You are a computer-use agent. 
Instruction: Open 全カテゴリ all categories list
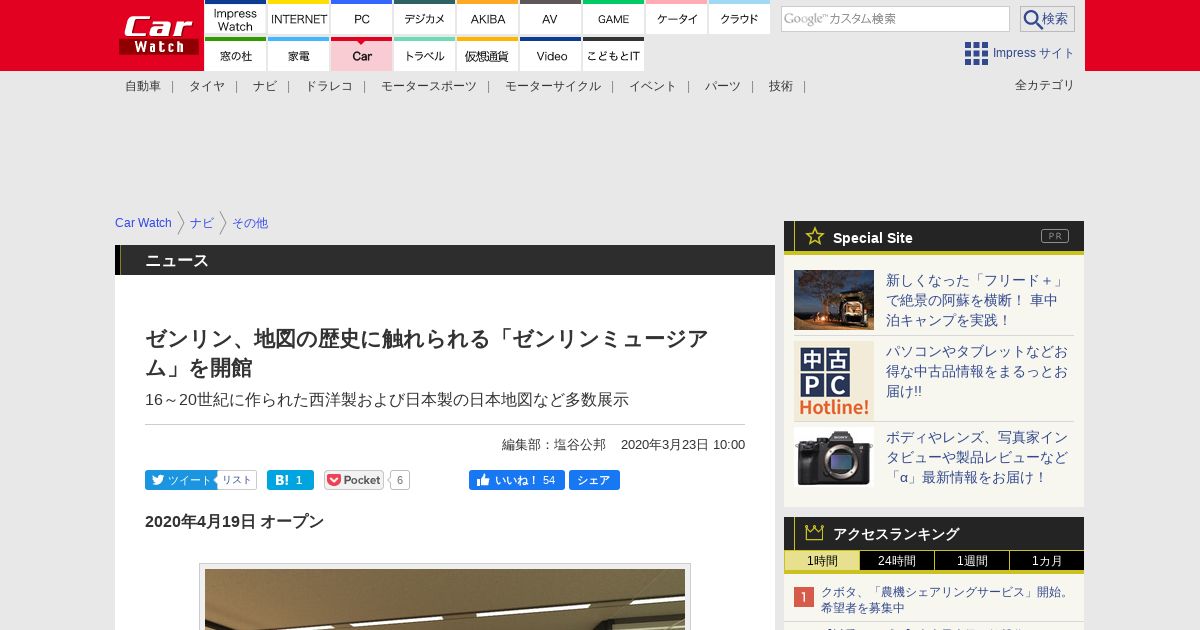point(1045,85)
